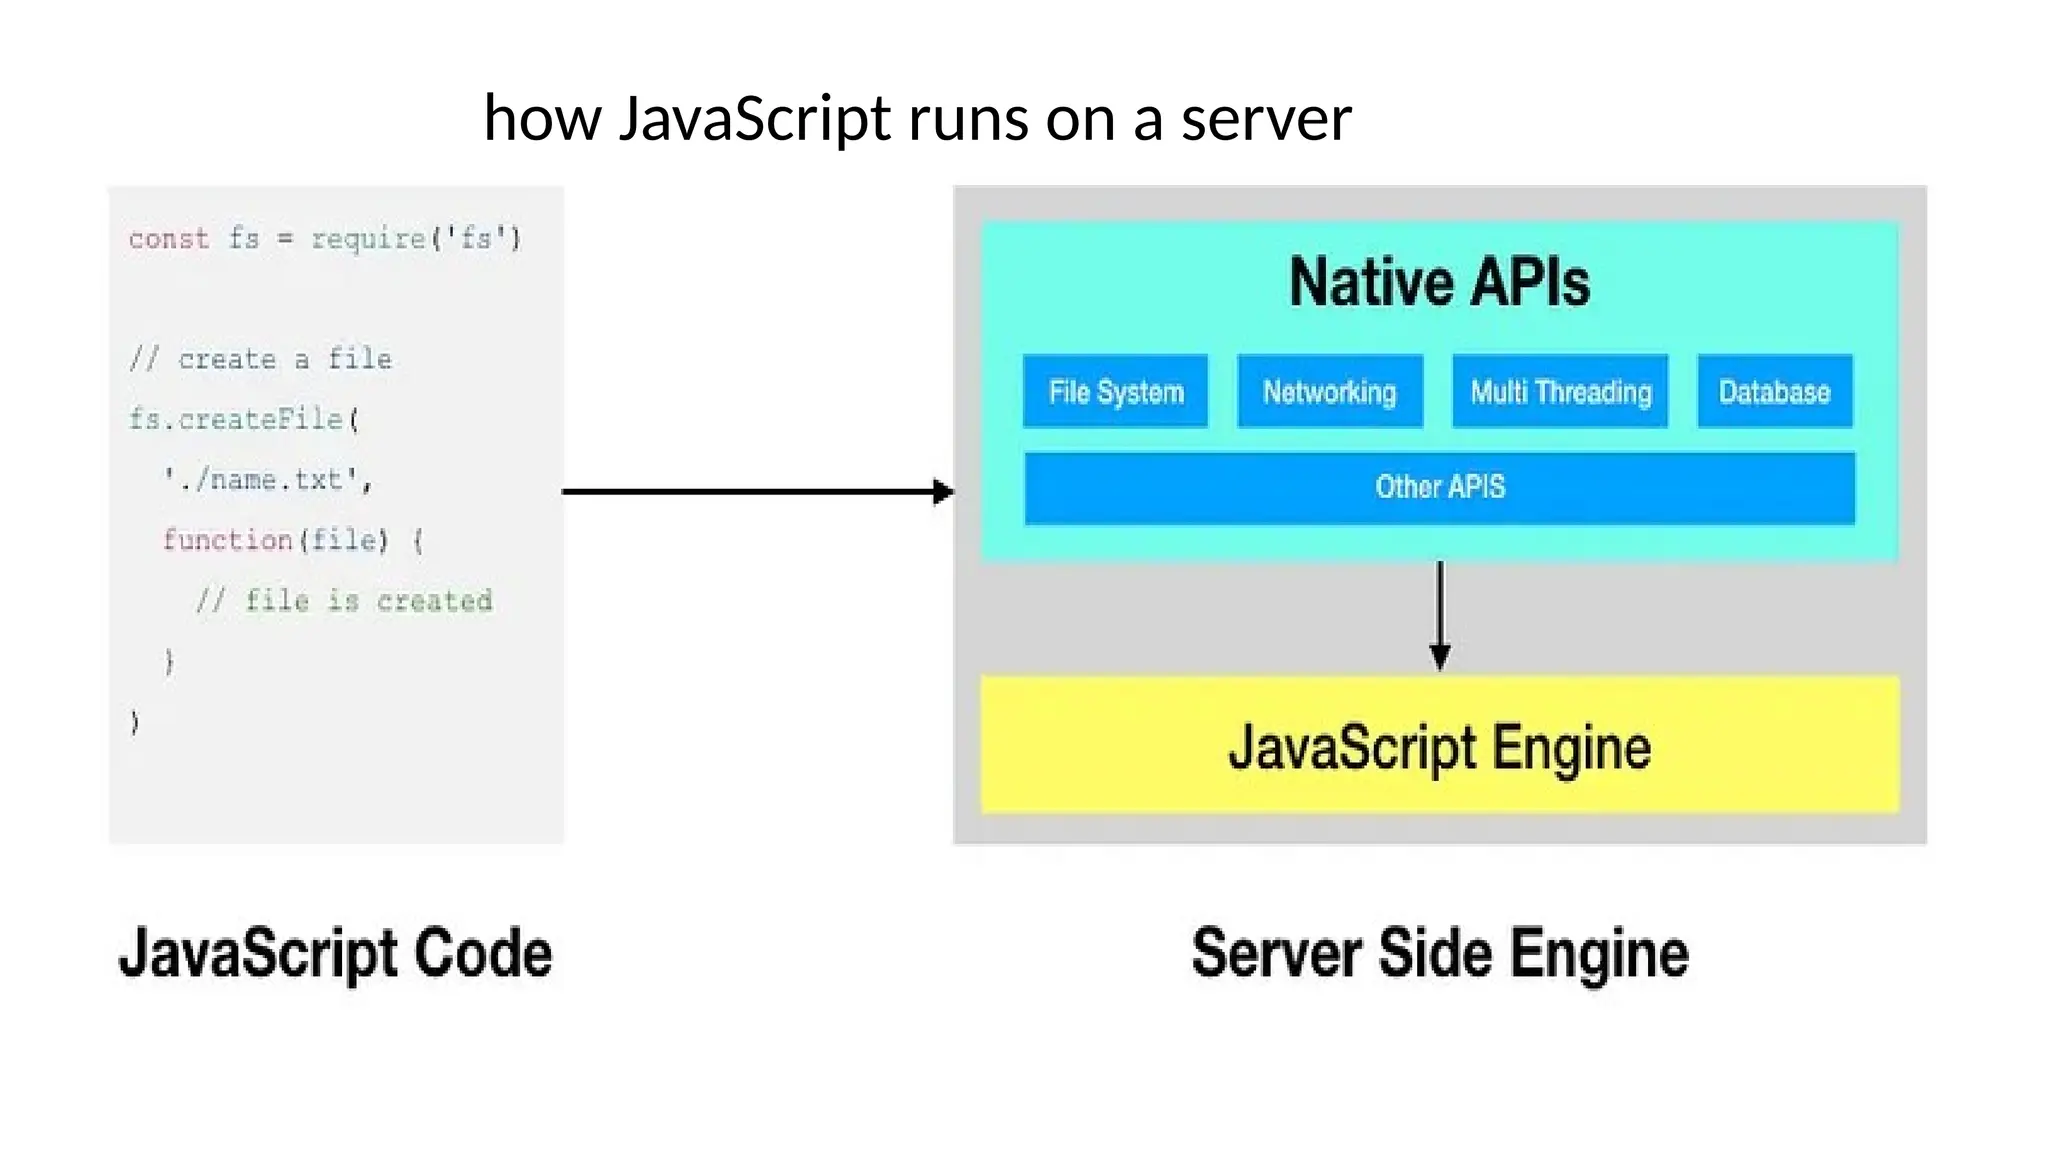
Task: Select the Other APIS bar
Action: [x=1440, y=488]
